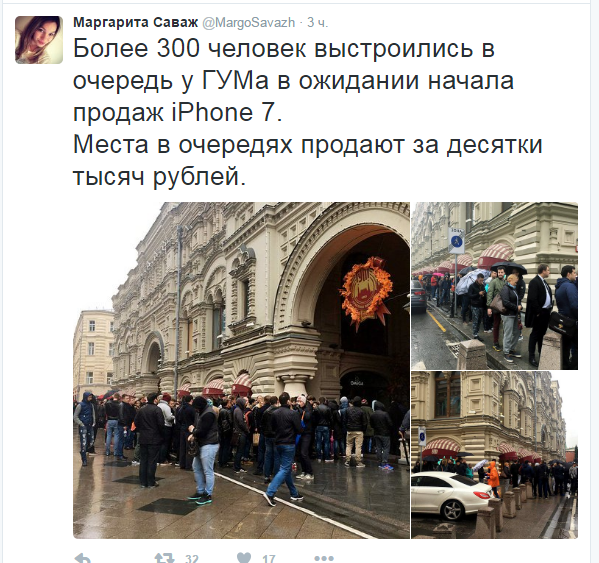Click the retweet count 32

pos(192,559)
